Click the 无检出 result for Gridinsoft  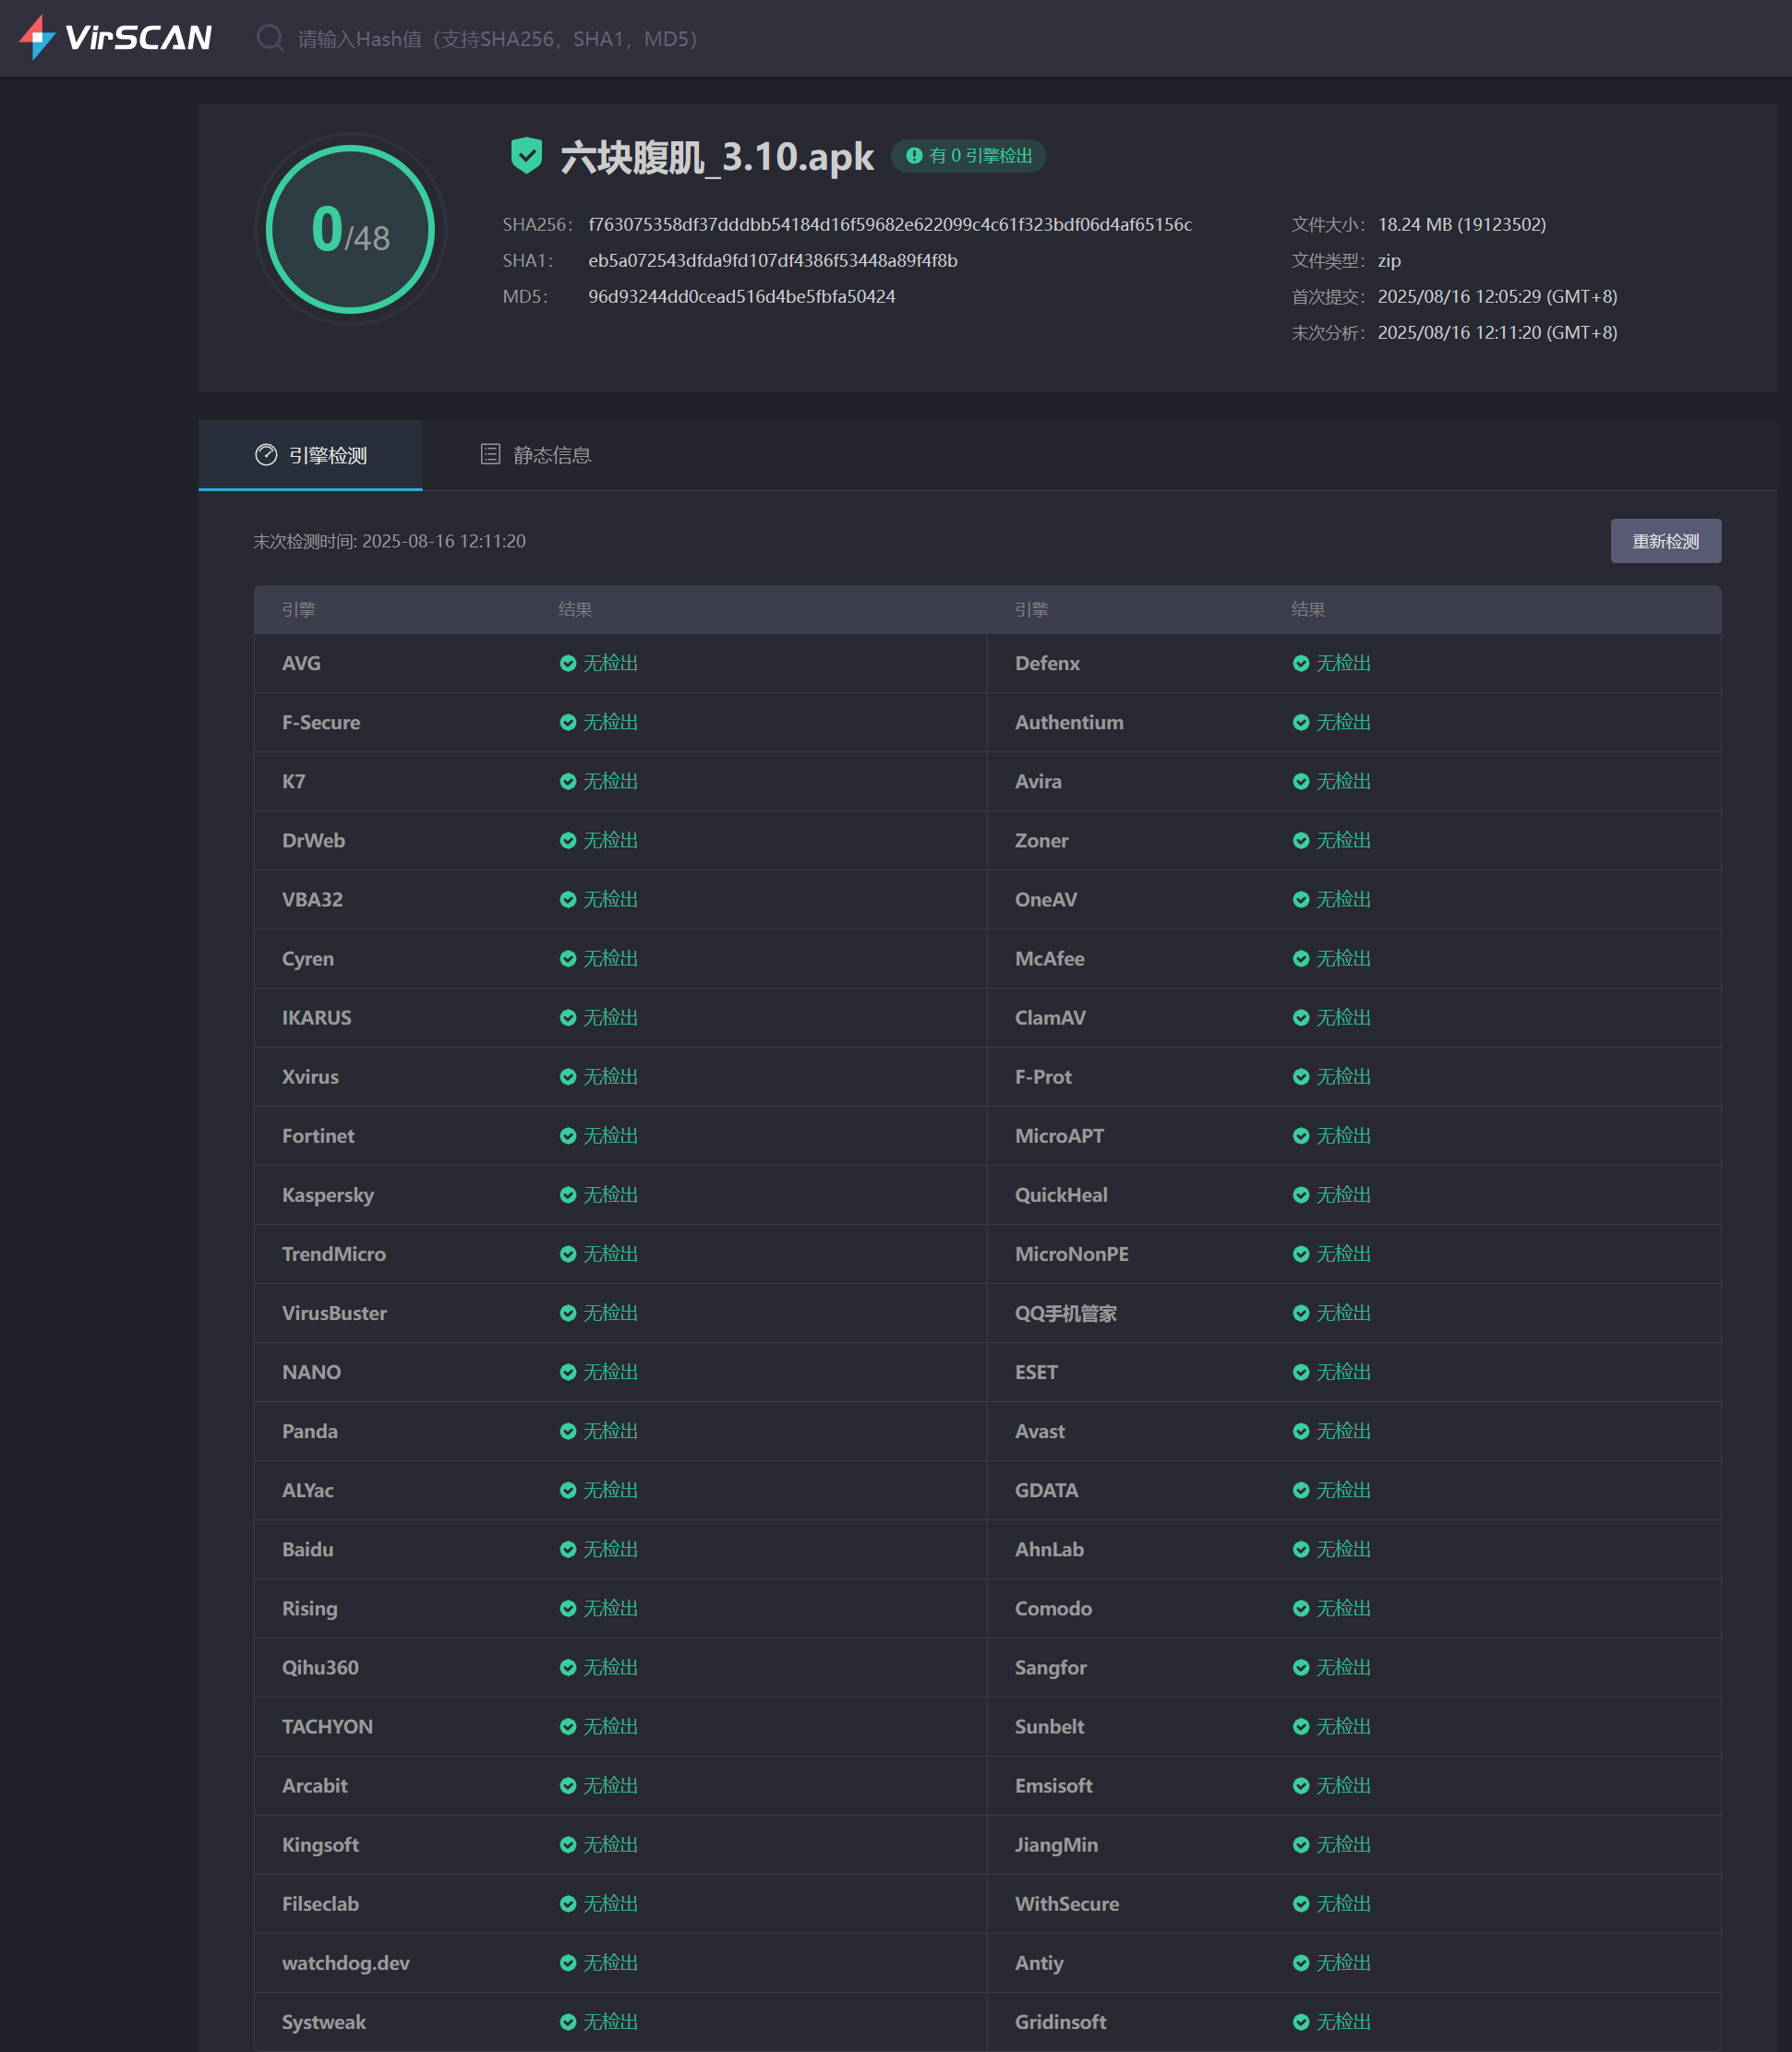click(x=1342, y=2021)
